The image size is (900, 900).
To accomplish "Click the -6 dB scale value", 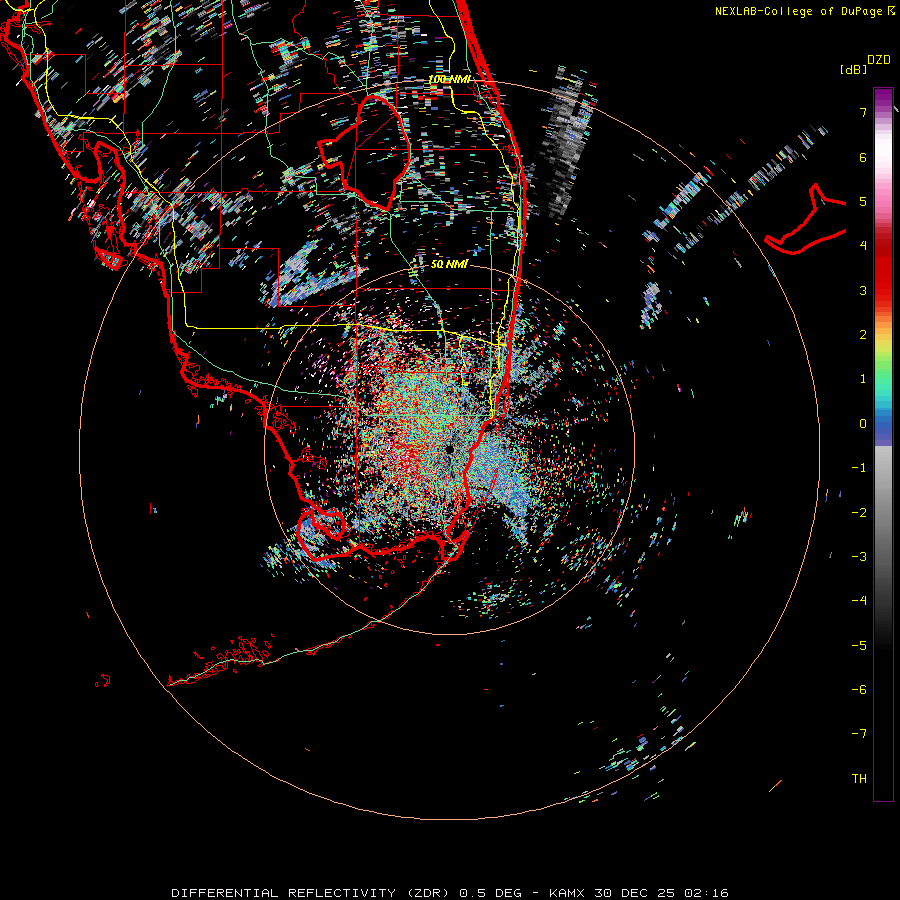I will [859, 689].
